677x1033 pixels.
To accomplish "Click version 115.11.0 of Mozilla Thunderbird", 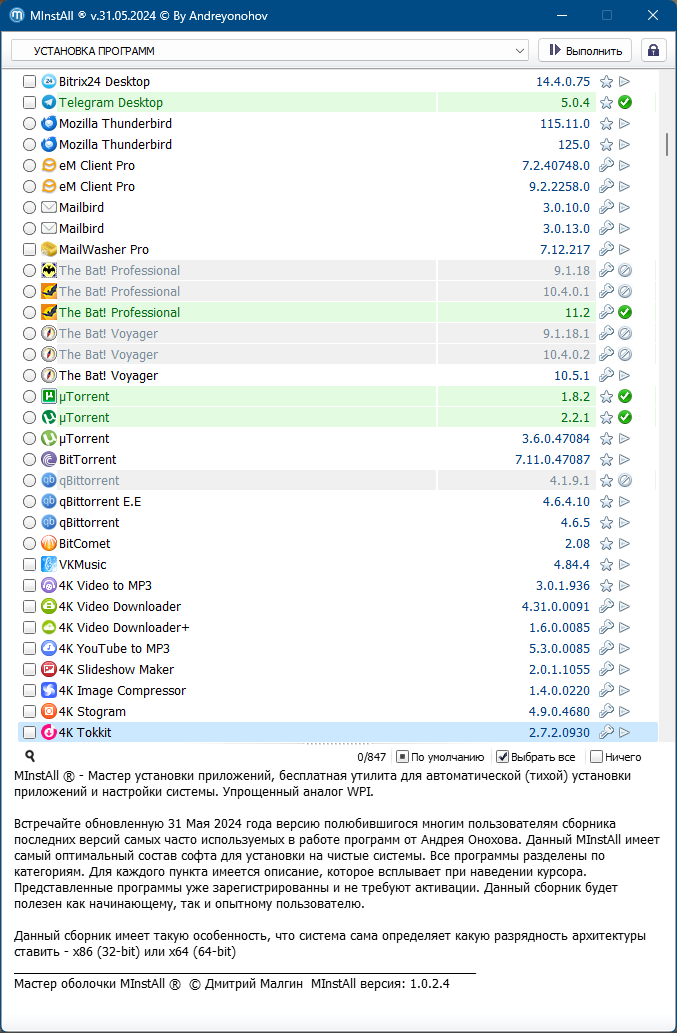I will coord(563,124).
